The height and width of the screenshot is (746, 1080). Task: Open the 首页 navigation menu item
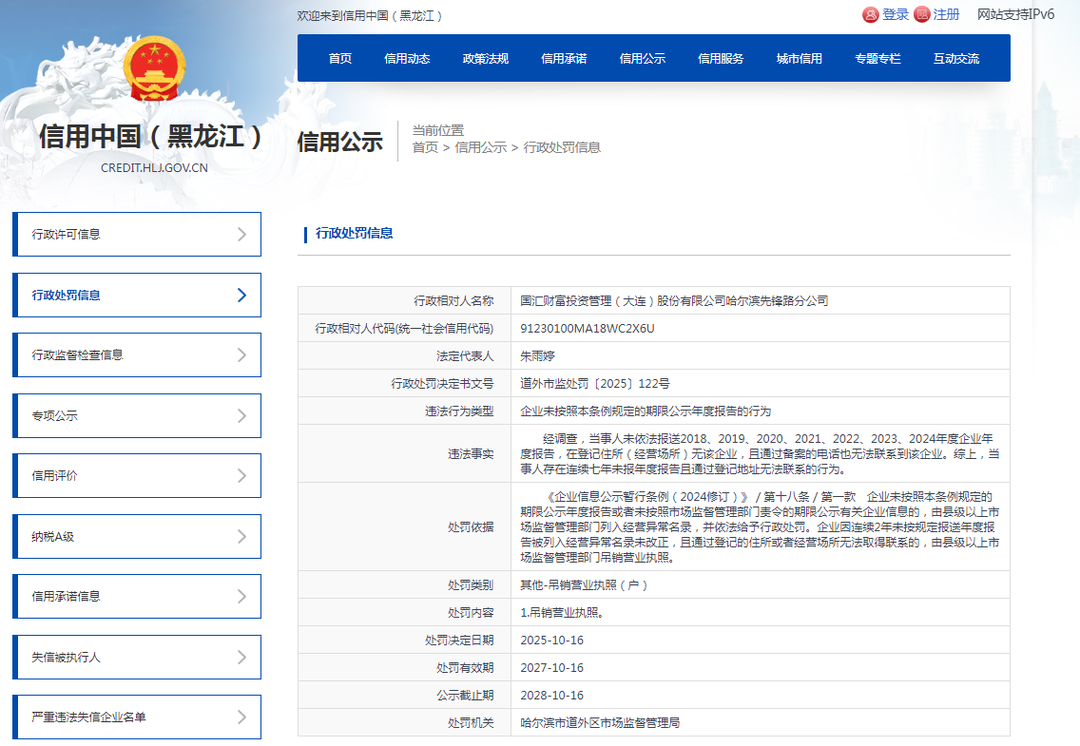[340, 59]
